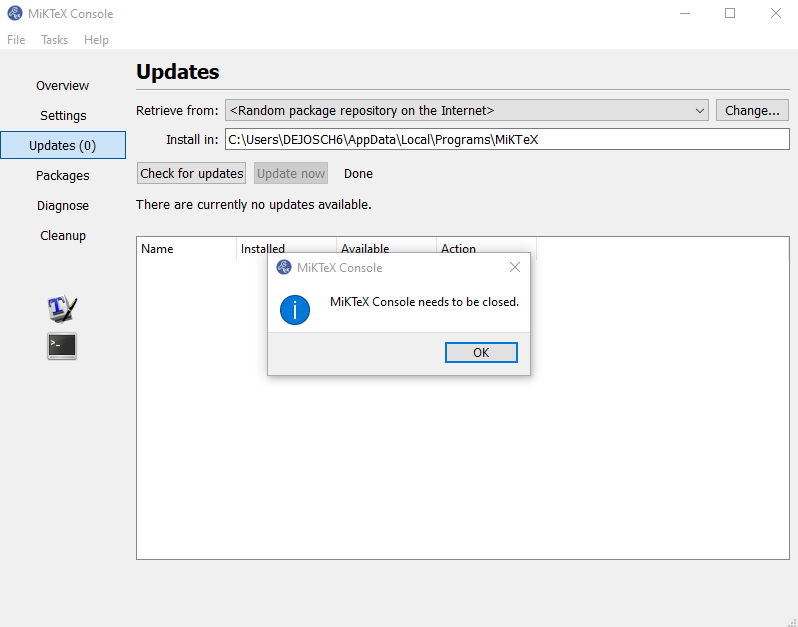798x627 pixels.
Task: Open the Packages page
Action: coord(63,176)
